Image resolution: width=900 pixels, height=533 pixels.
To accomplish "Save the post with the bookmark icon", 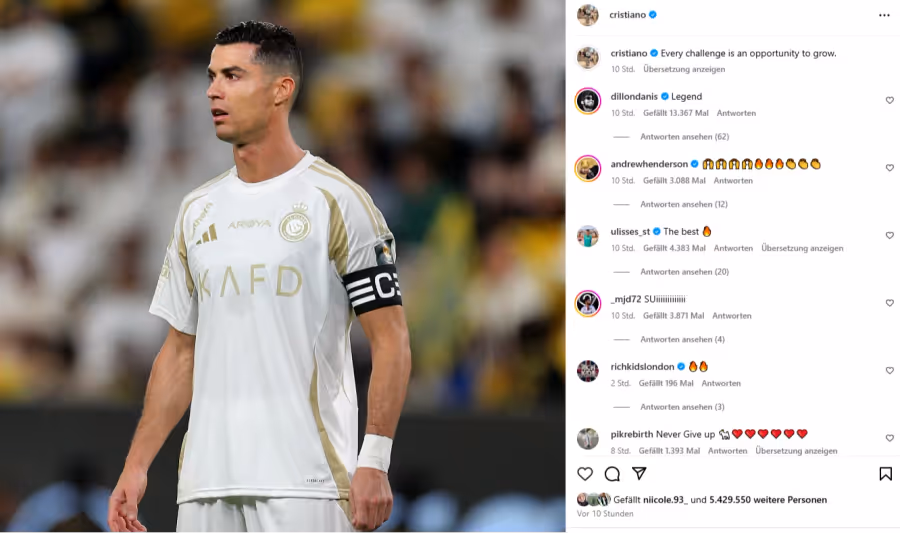I will coord(886,473).
